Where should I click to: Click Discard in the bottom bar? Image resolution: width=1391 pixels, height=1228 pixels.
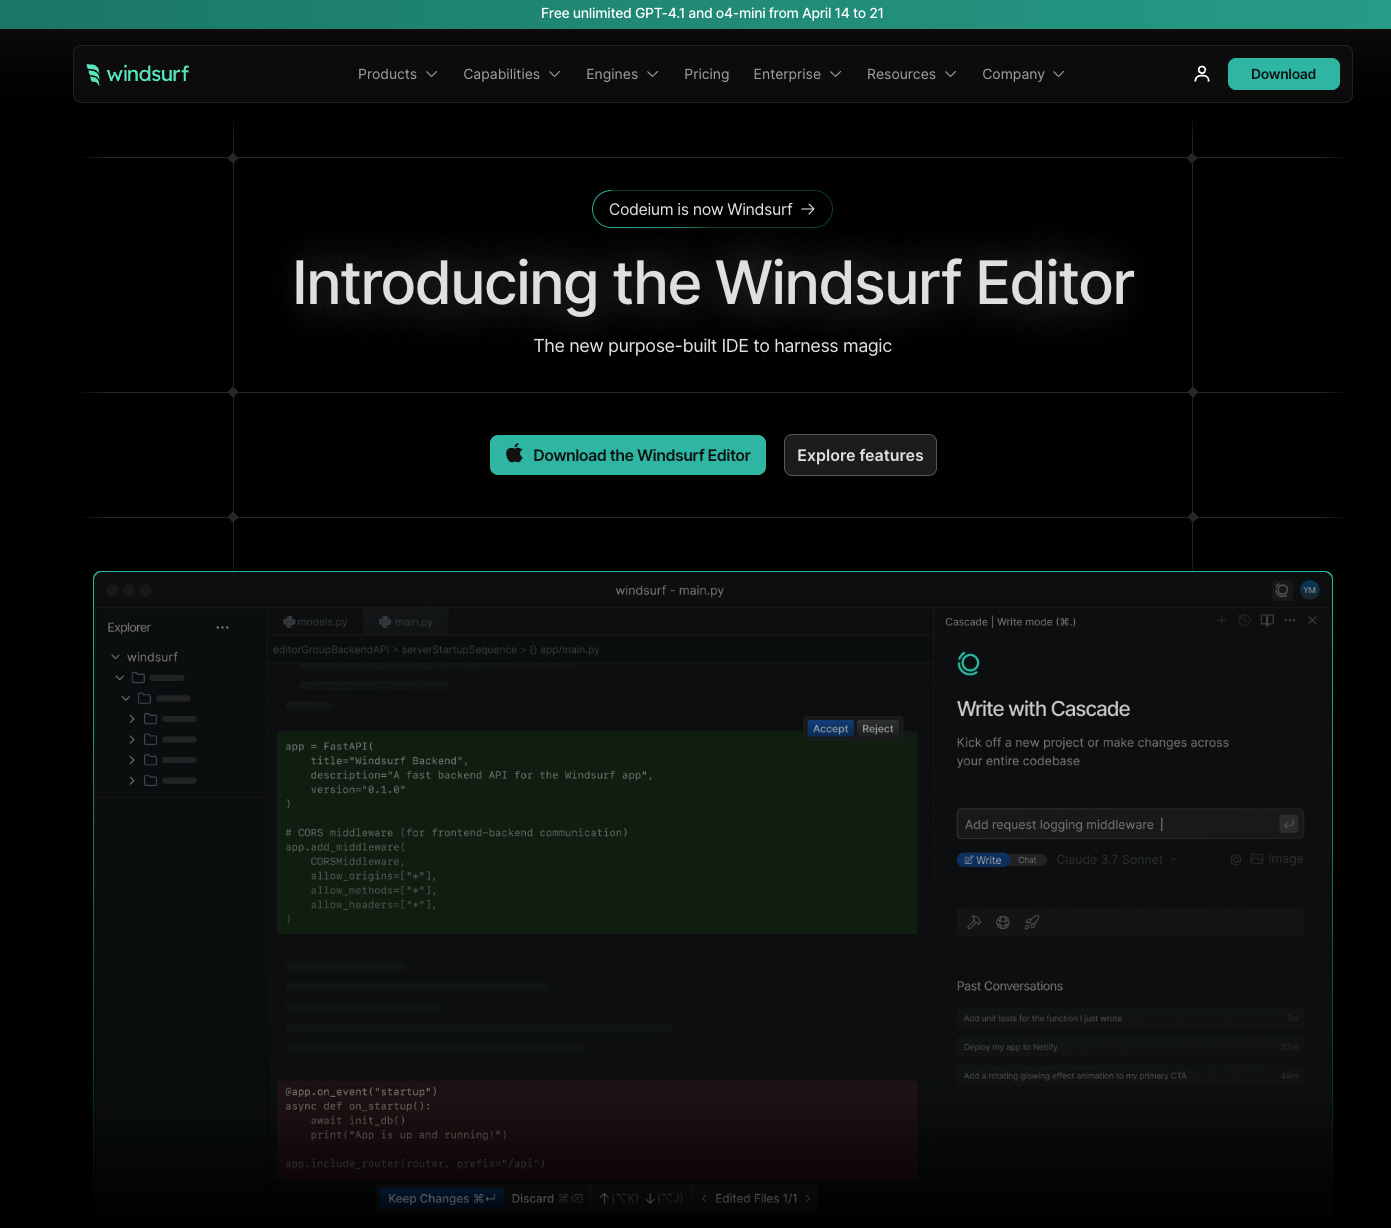click(547, 1198)
